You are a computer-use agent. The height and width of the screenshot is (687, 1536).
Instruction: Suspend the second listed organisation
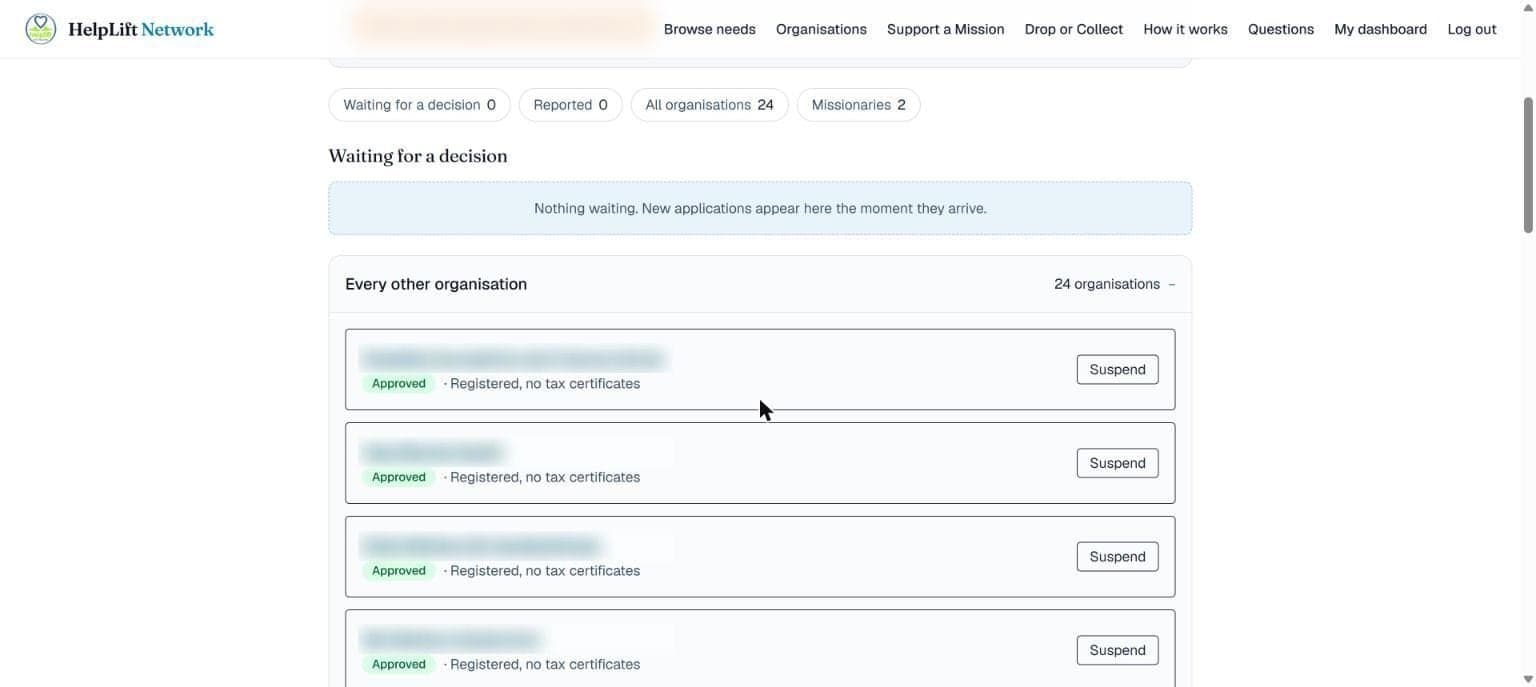click(x=1117, y=463)
